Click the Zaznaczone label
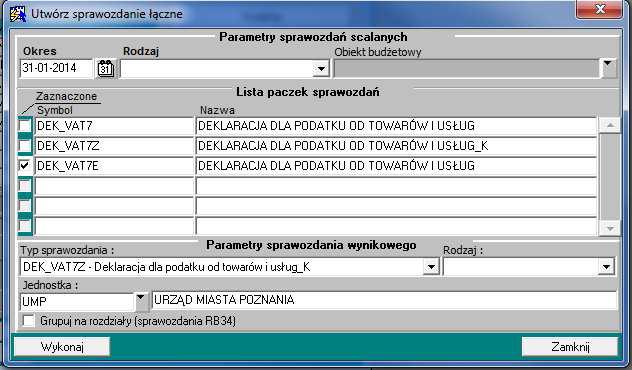Viewport: 632px width, 370px height. (x=67, y=96)
